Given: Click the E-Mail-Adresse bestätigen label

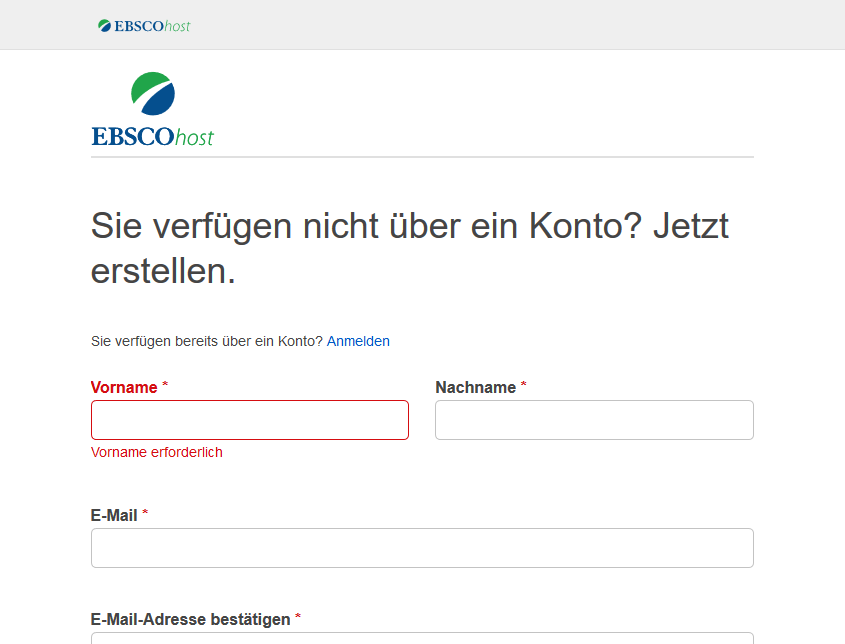Looking at the screenshot, I should tap(190, 619).
